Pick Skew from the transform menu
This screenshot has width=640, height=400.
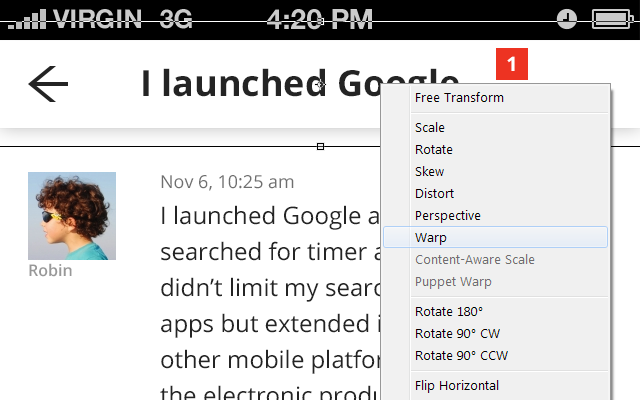(x=430, y=172)
